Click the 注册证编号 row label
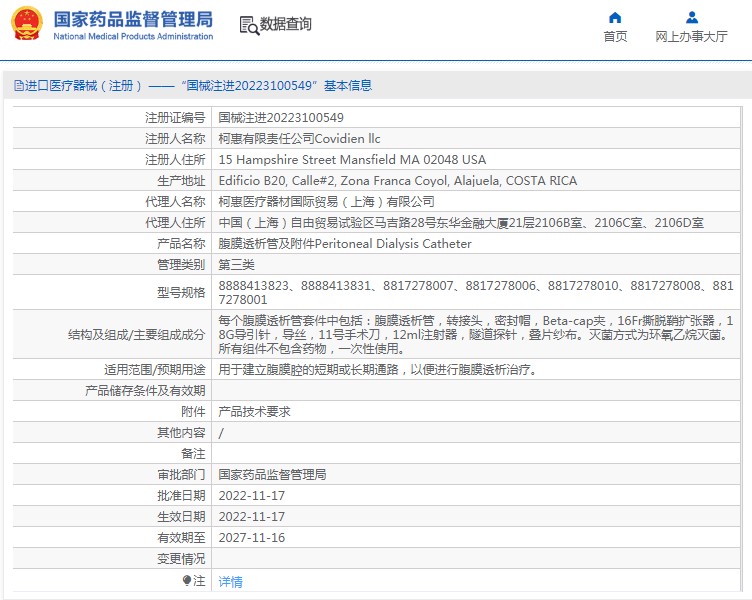This screenshot has width=752, height=600. [x=175, y=118]
